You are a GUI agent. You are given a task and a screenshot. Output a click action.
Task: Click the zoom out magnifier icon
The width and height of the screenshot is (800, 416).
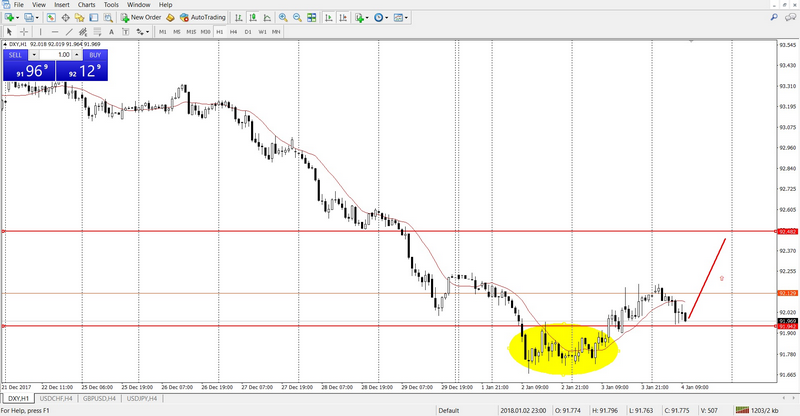tap(298, 18)
